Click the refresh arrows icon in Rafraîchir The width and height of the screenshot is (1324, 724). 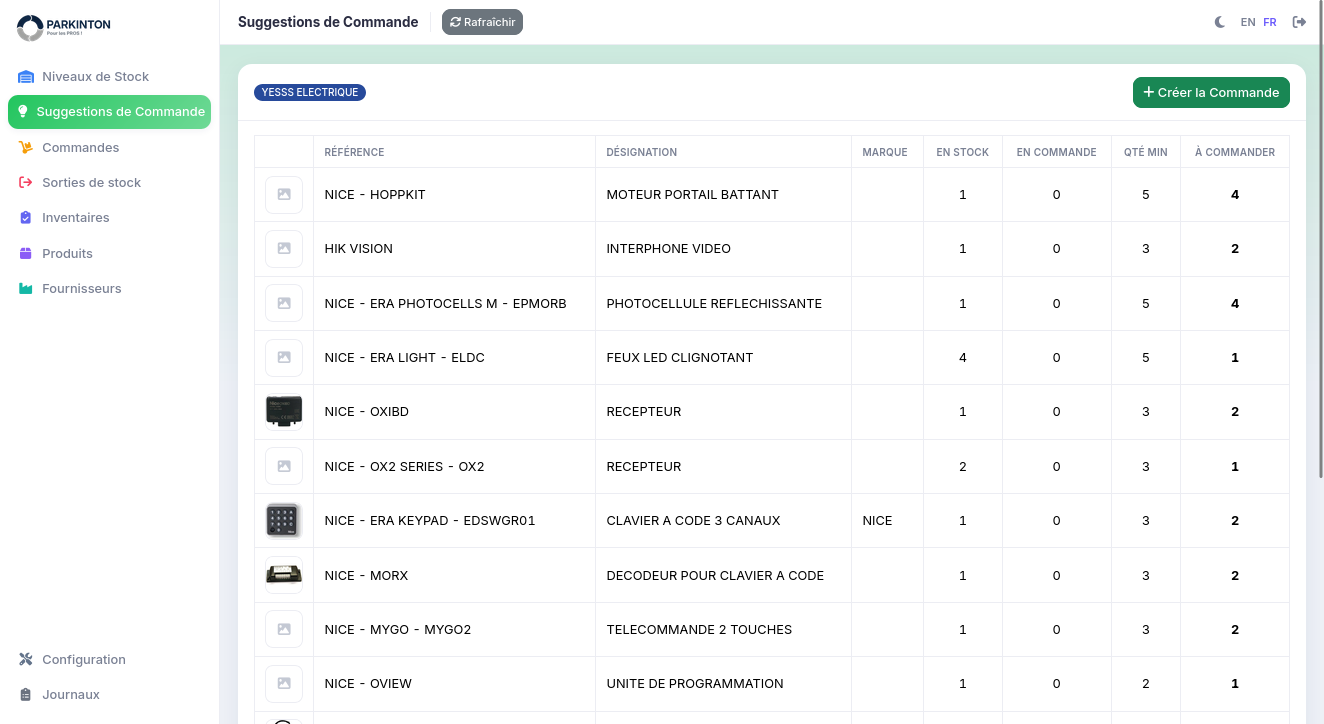456,22
